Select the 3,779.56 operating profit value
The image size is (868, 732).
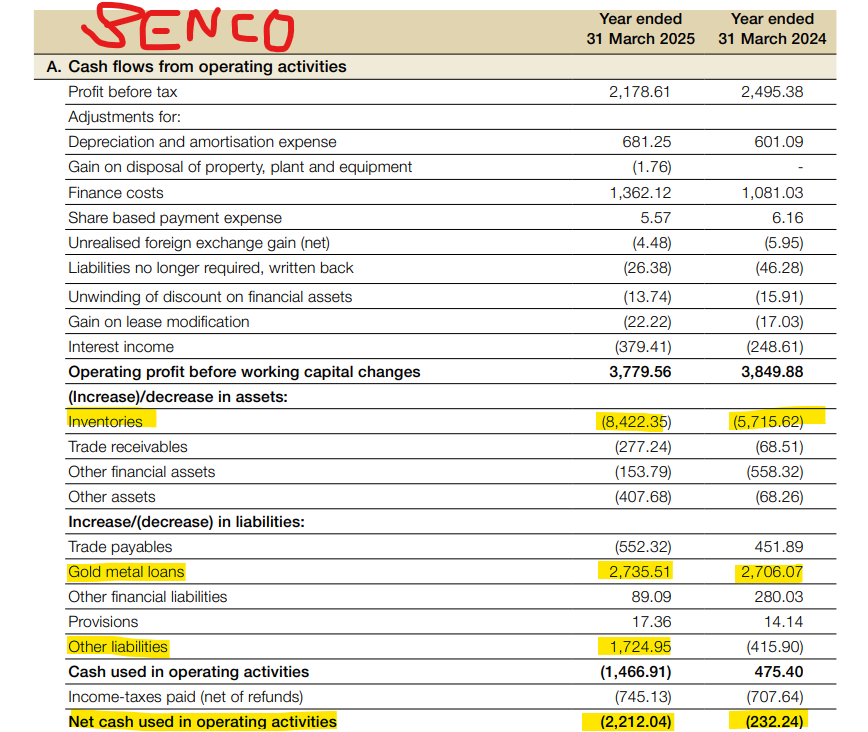pos(640,372)
